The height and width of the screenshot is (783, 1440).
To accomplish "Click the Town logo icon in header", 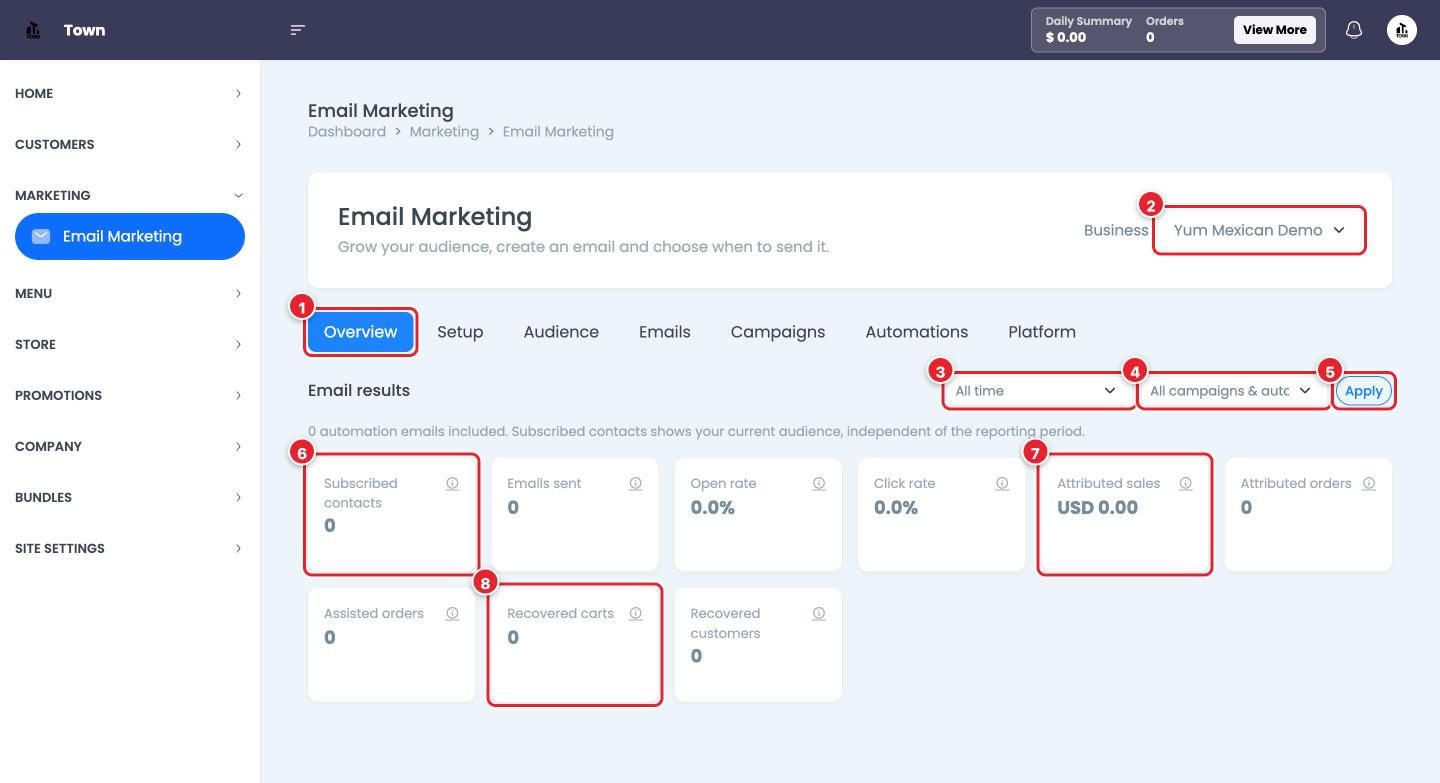I will [x=33, y=30].
